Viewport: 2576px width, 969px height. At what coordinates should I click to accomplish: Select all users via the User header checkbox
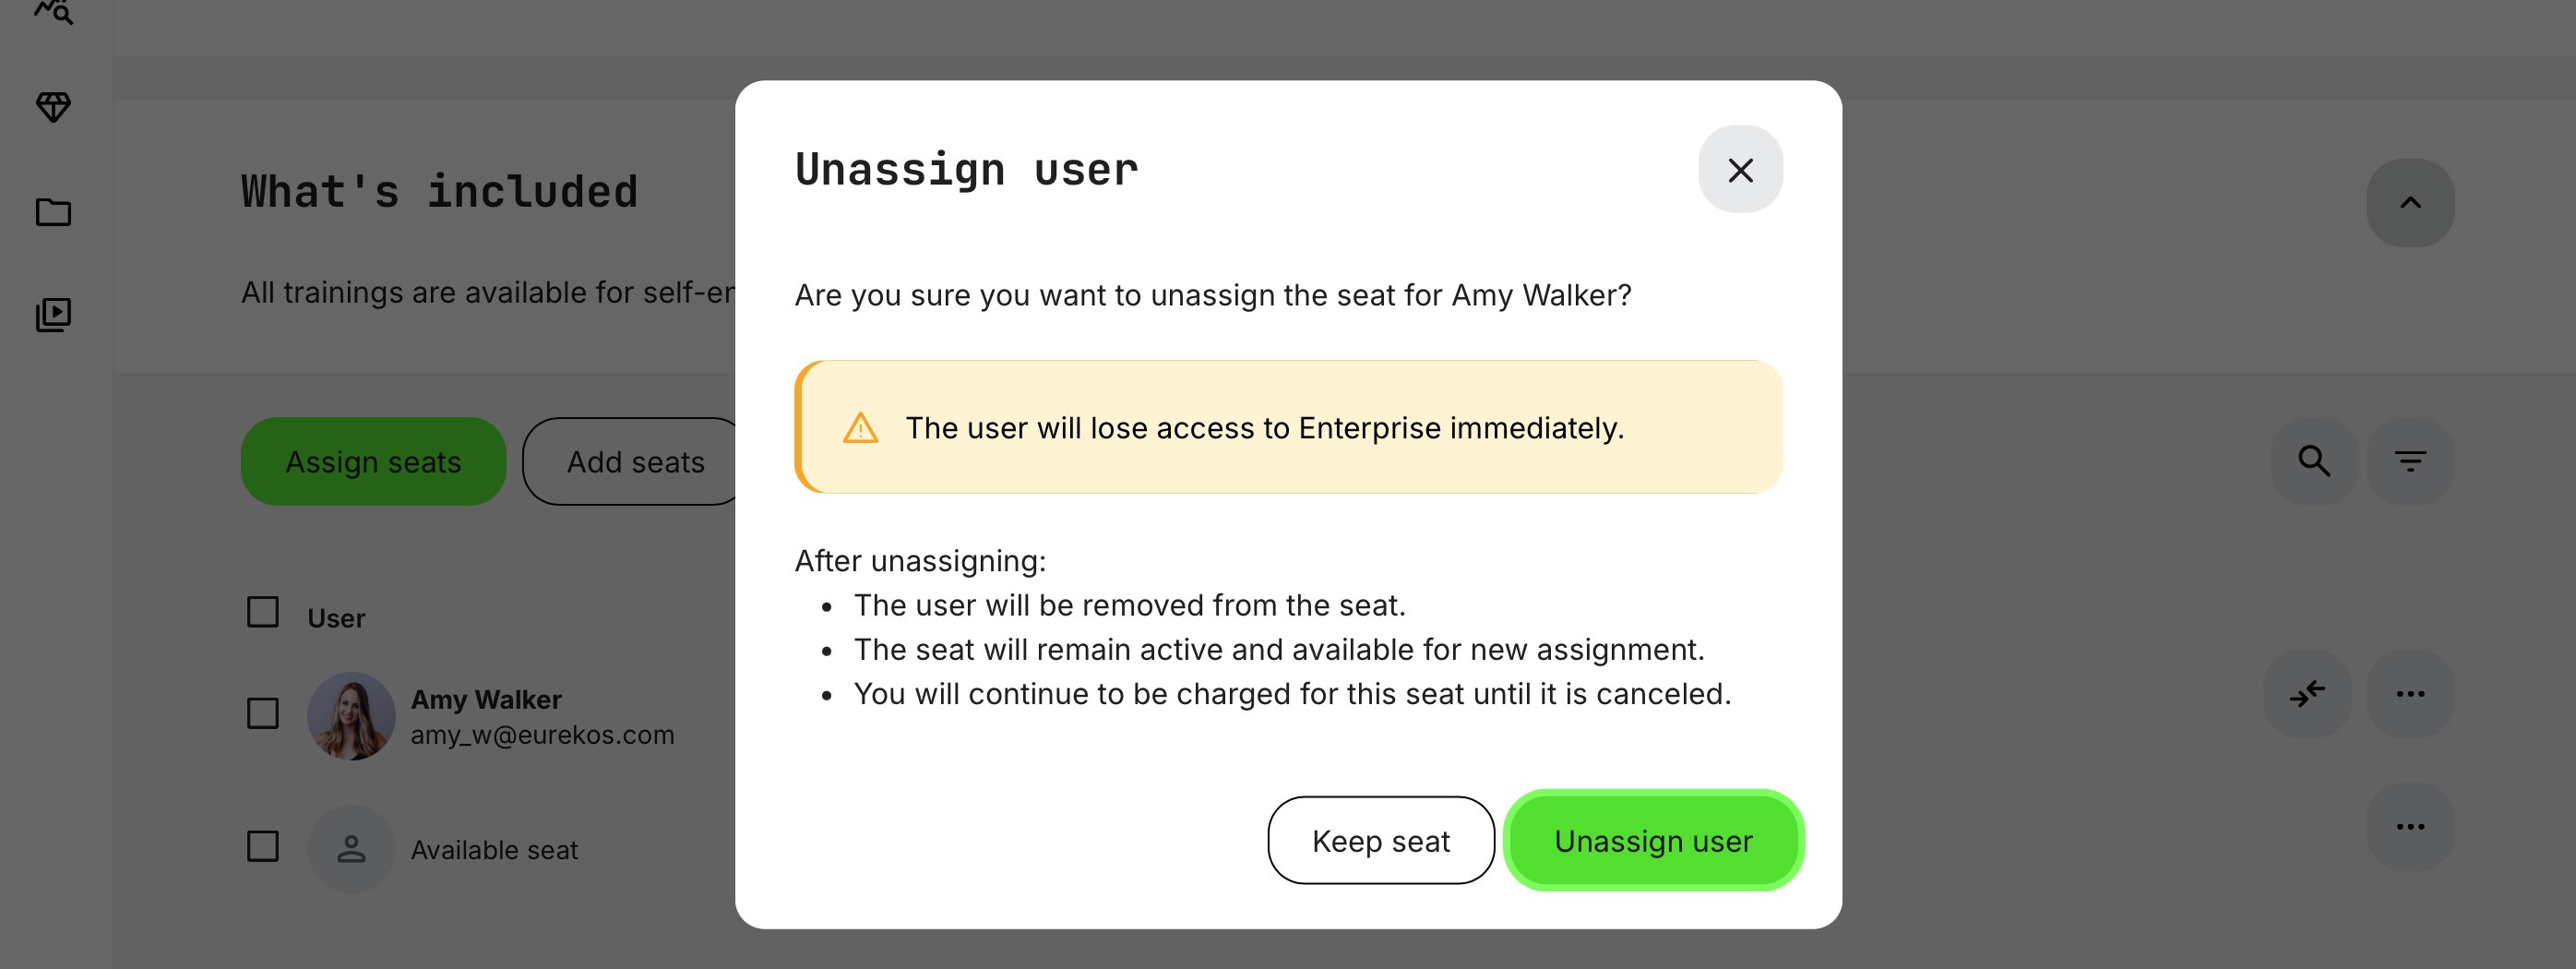(x=262, y=611)
